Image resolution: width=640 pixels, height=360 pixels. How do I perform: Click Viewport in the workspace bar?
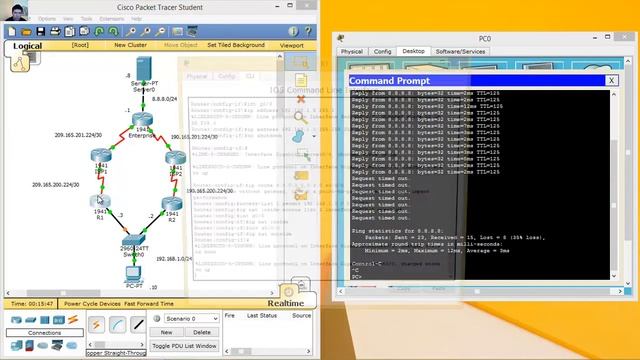tap(291, 45)
